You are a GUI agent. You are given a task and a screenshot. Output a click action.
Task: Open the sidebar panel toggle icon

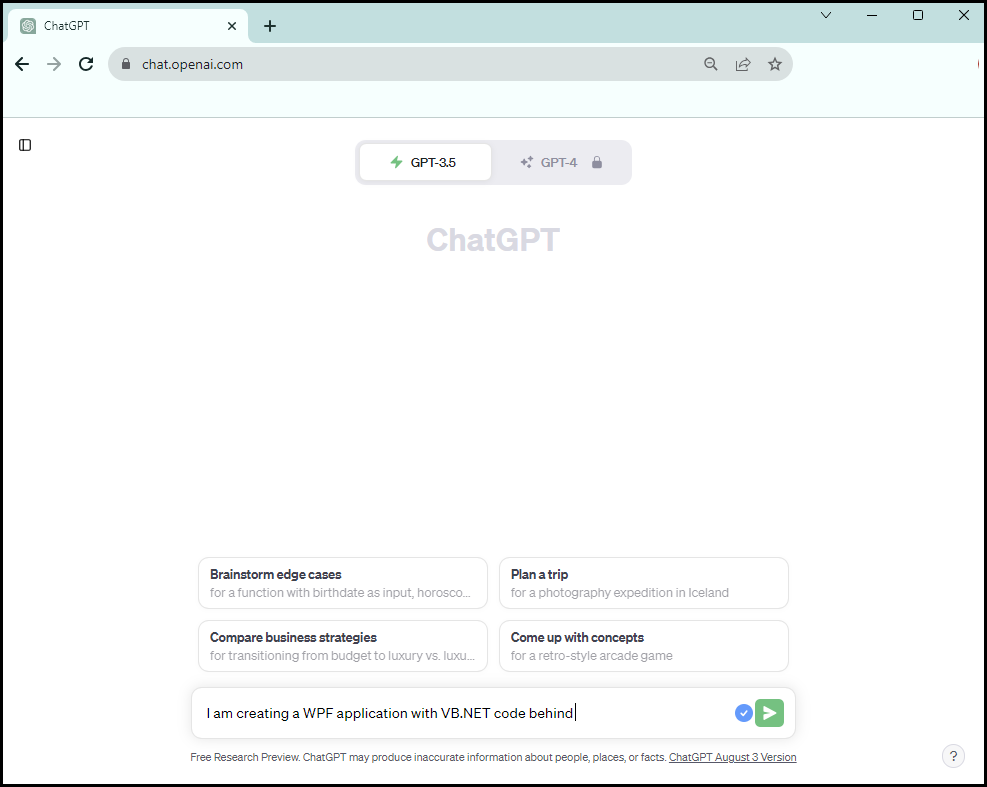tap(25, 145)
